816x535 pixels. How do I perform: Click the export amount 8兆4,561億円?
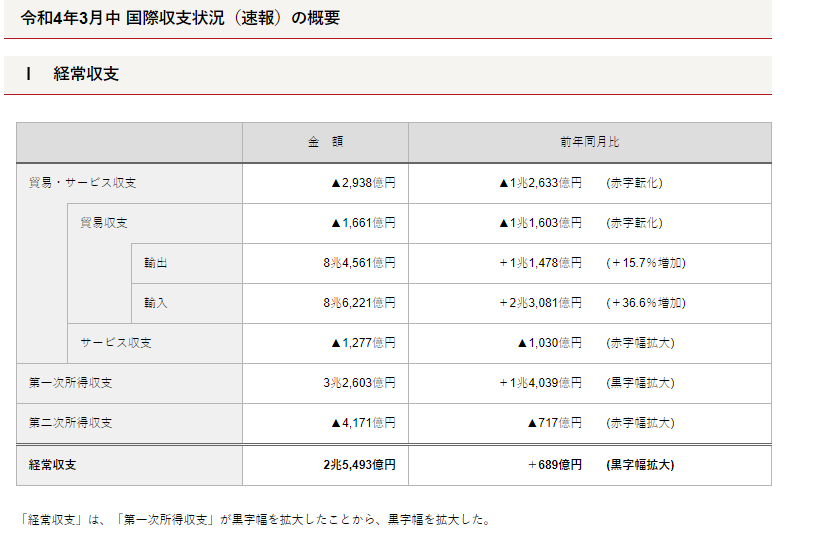pos(359,263)
